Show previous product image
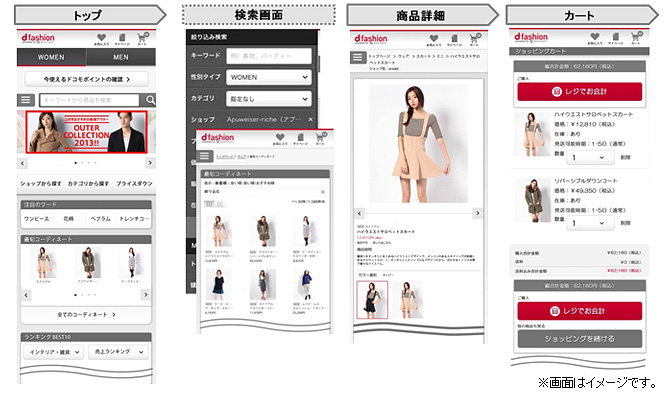The height and width of the screenshot is (393, 672). click(x=360, y=213)
